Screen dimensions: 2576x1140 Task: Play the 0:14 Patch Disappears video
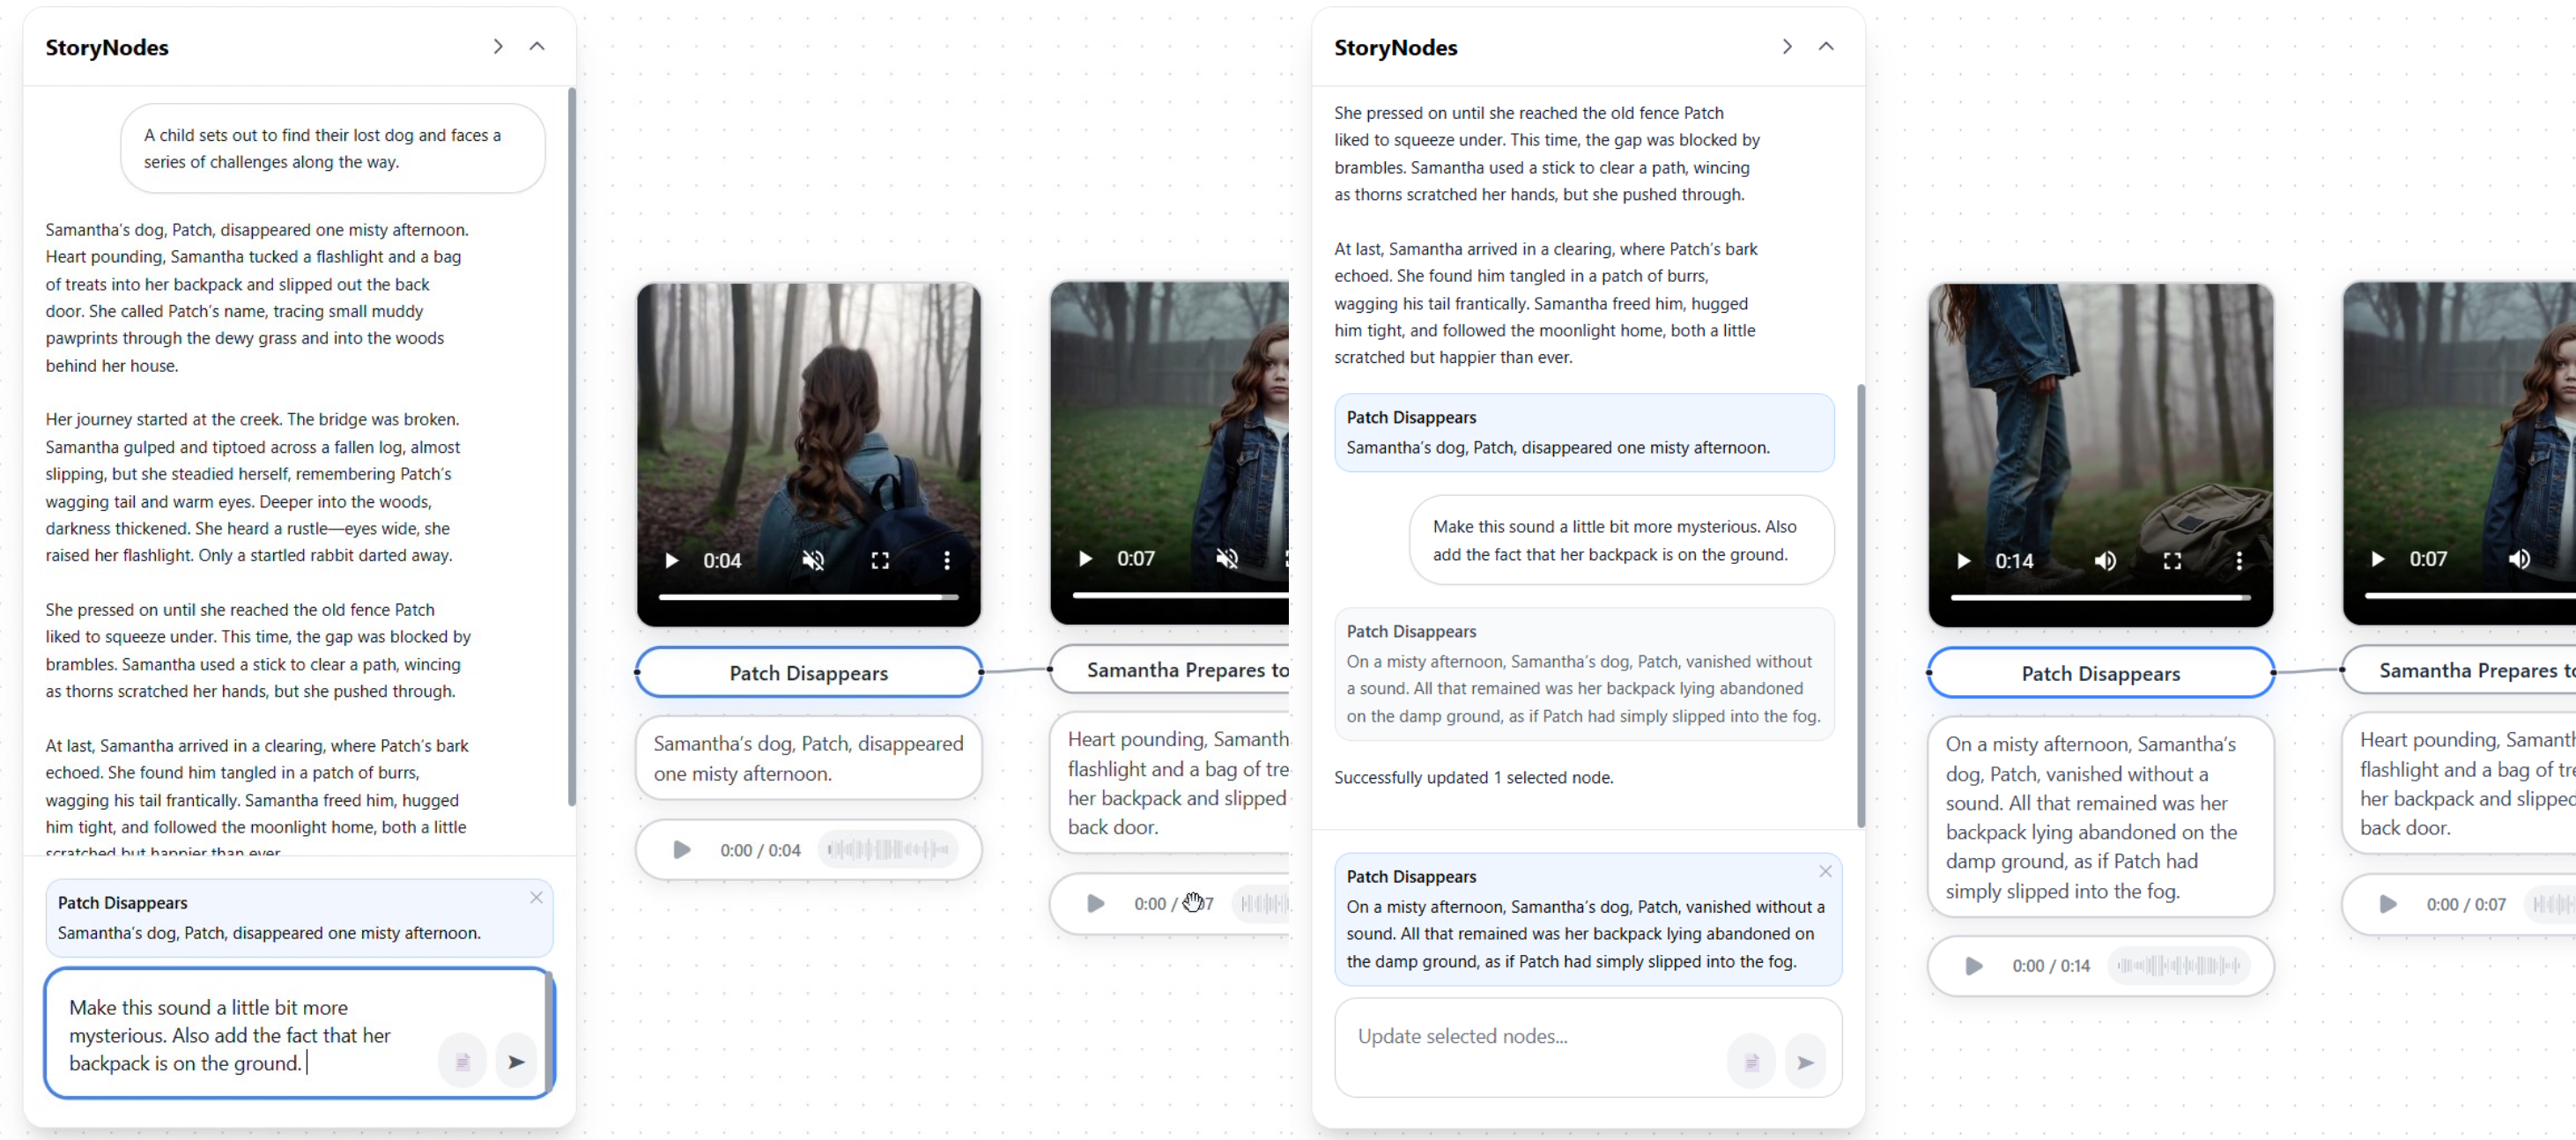point(1963,561)
